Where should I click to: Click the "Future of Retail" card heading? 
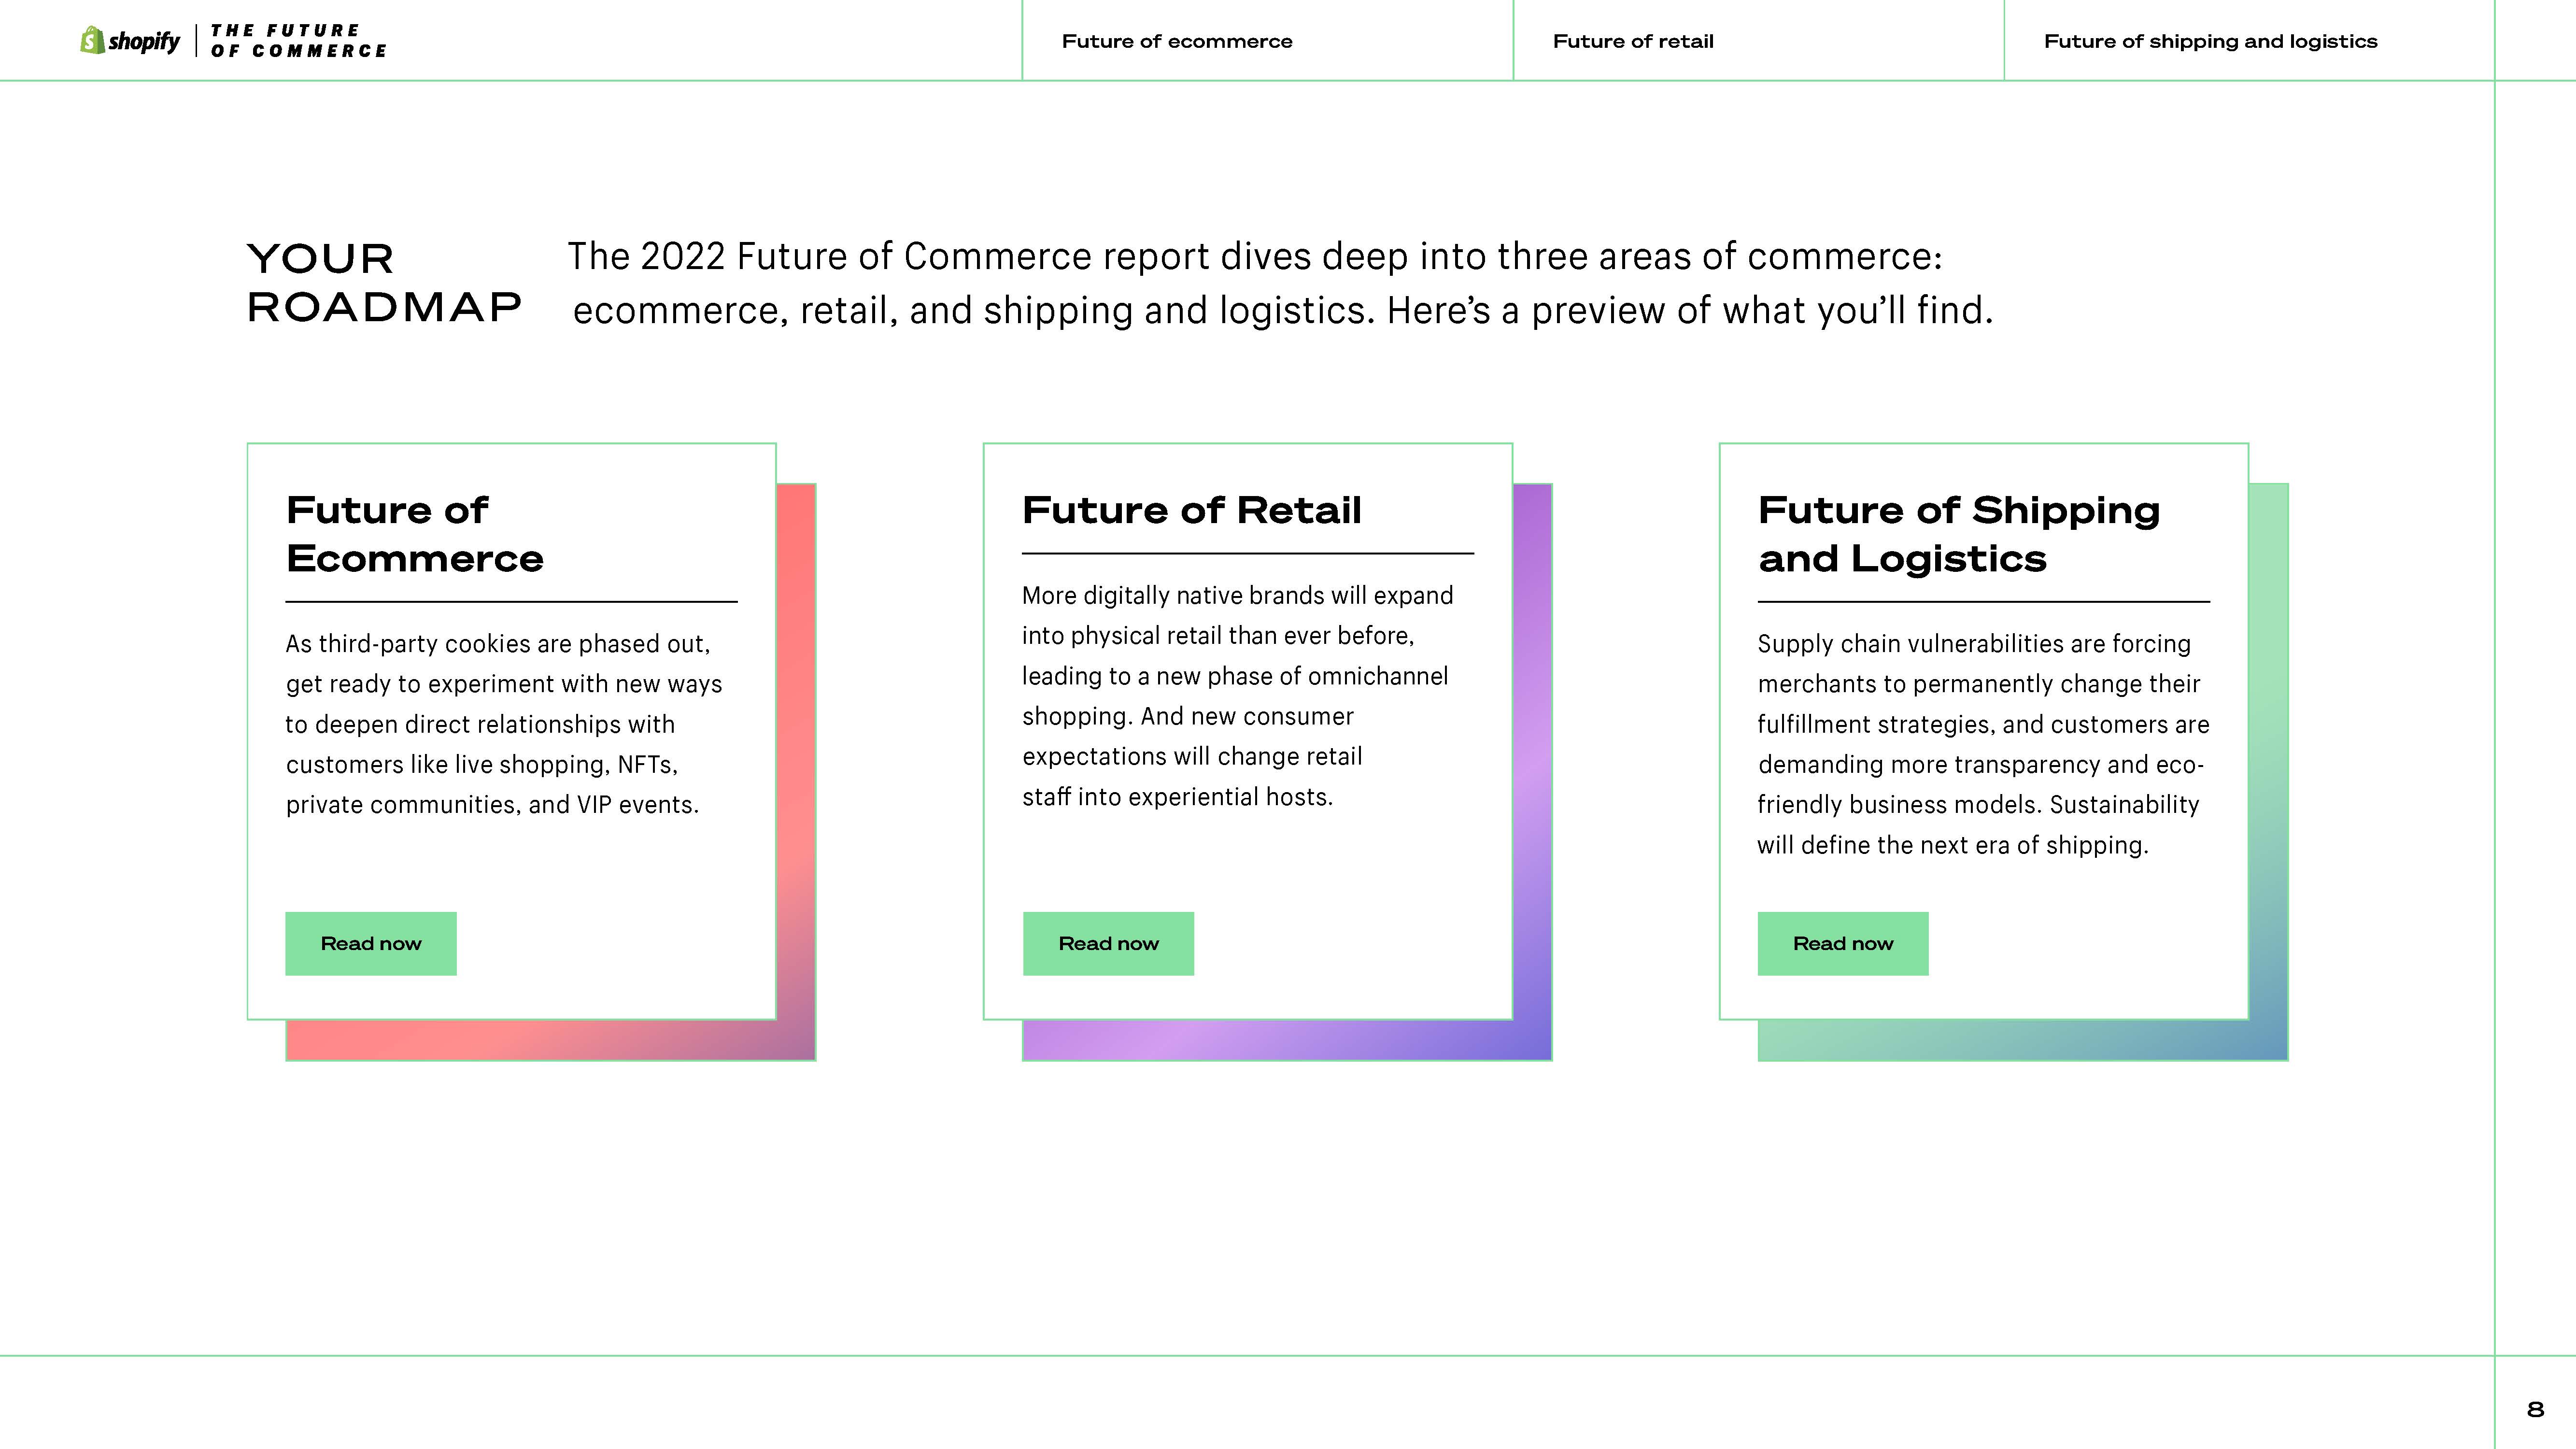(1191, 510)
